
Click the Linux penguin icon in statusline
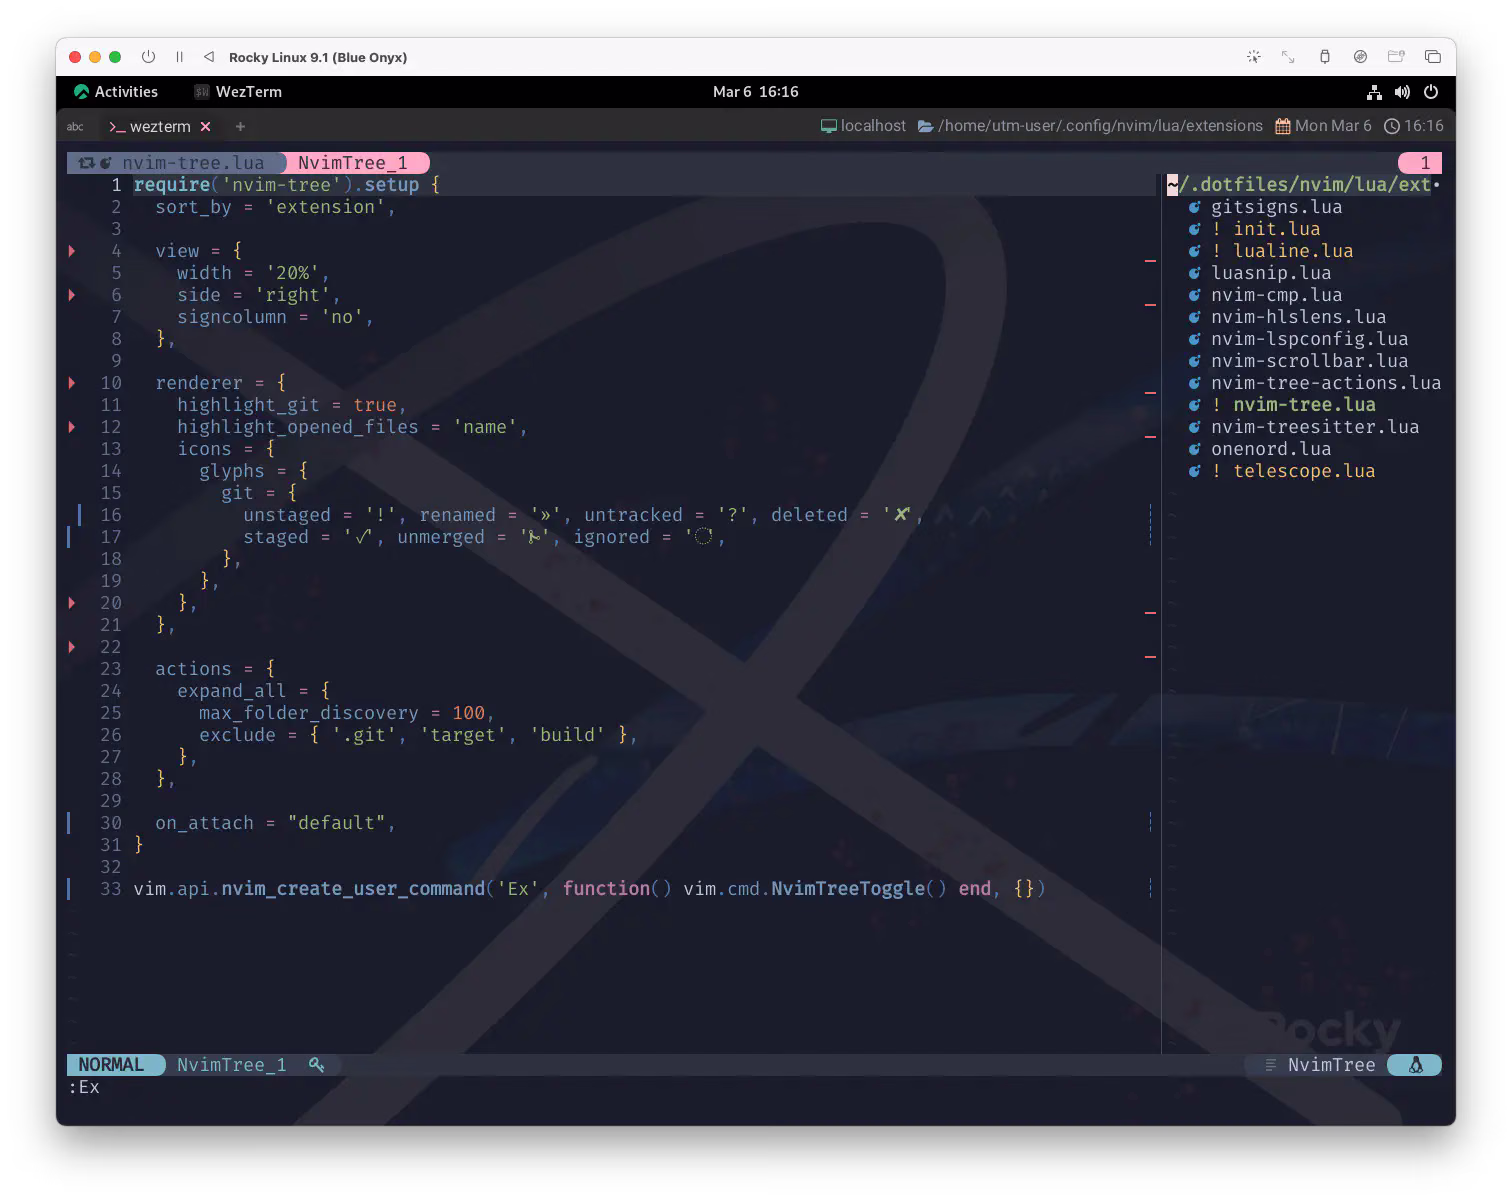(1416, 1065)
